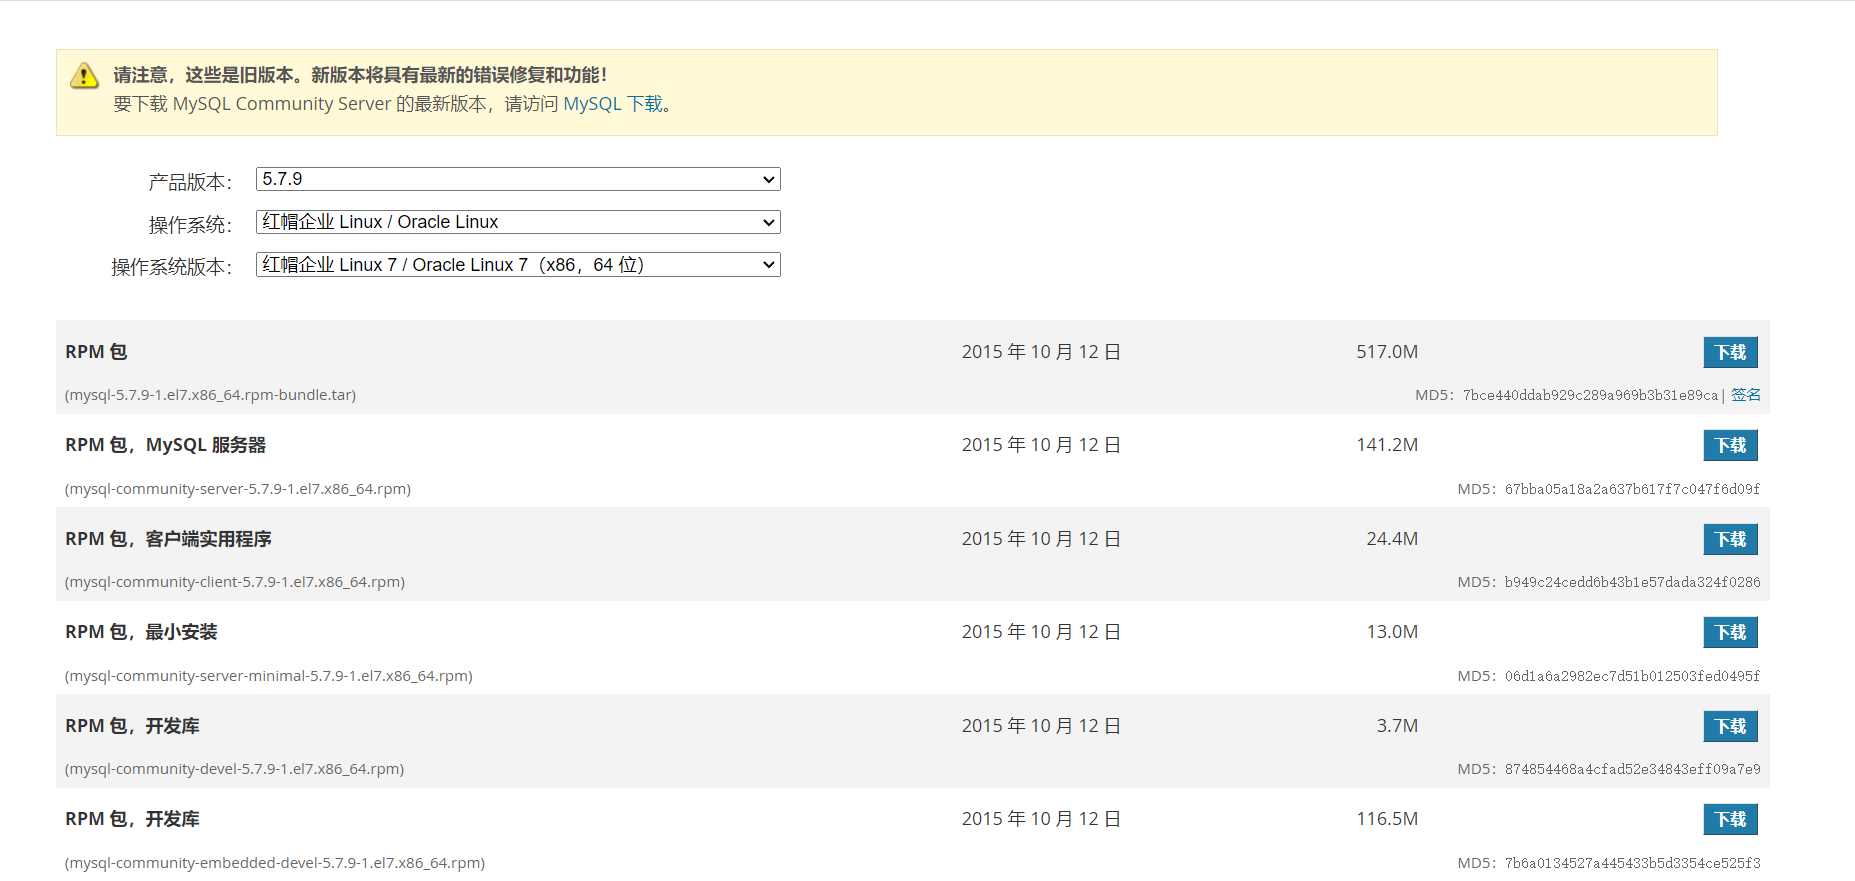Click the 3.7M file size

(x=1397, y=726)
